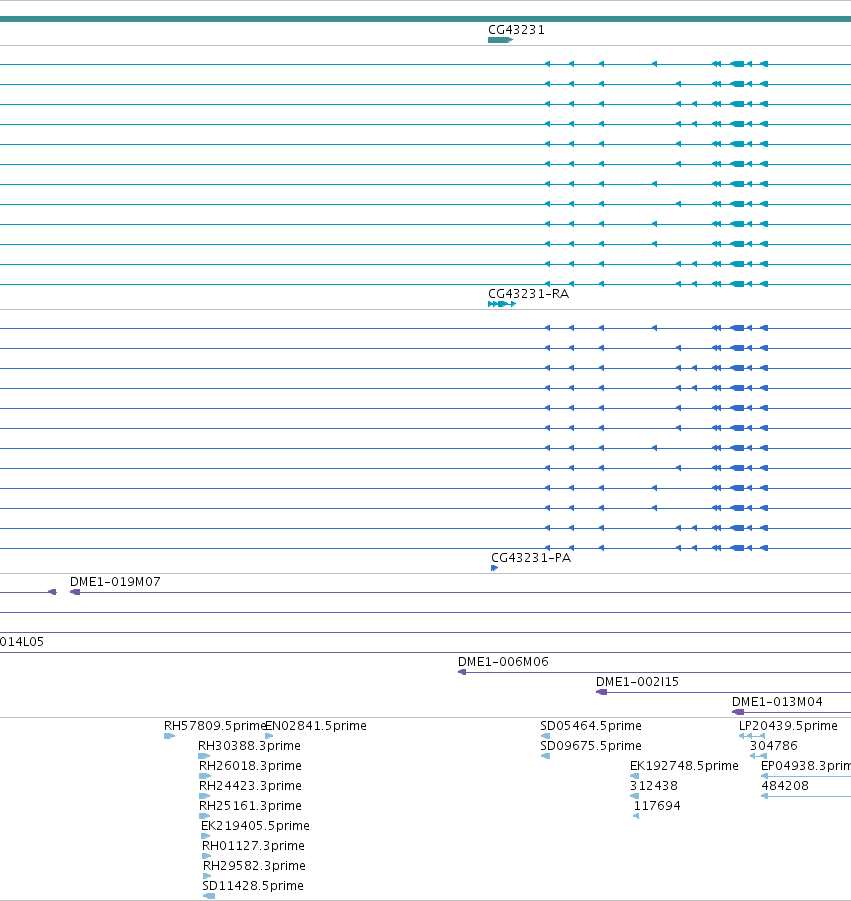Image resolution: width=851 pixels, height=901 pixels.
Task: Click the DME1-019M07 BAC label
Action: tap(115, 582)
